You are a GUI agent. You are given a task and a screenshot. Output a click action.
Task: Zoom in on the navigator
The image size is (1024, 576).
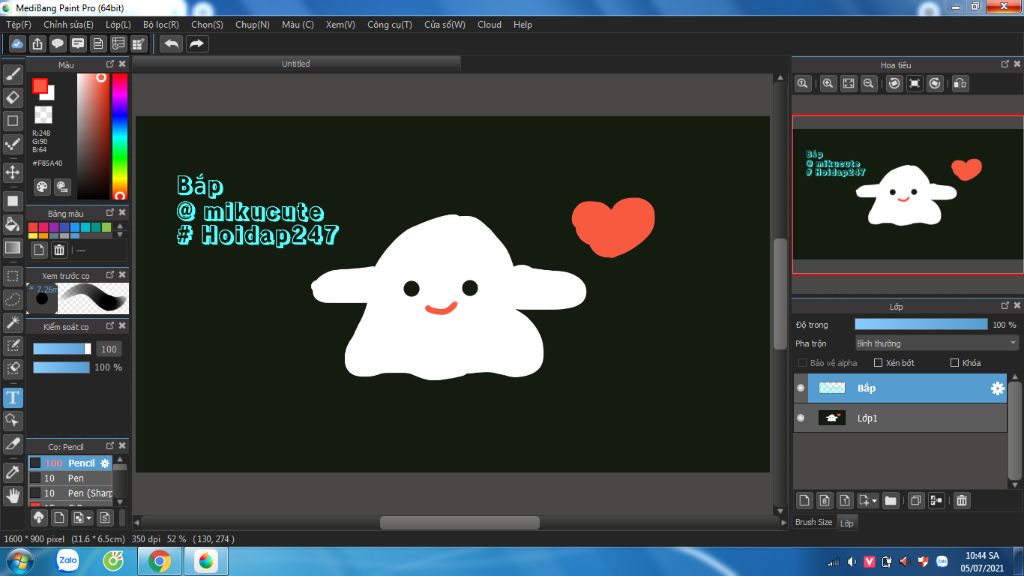[x=827, y=84]
